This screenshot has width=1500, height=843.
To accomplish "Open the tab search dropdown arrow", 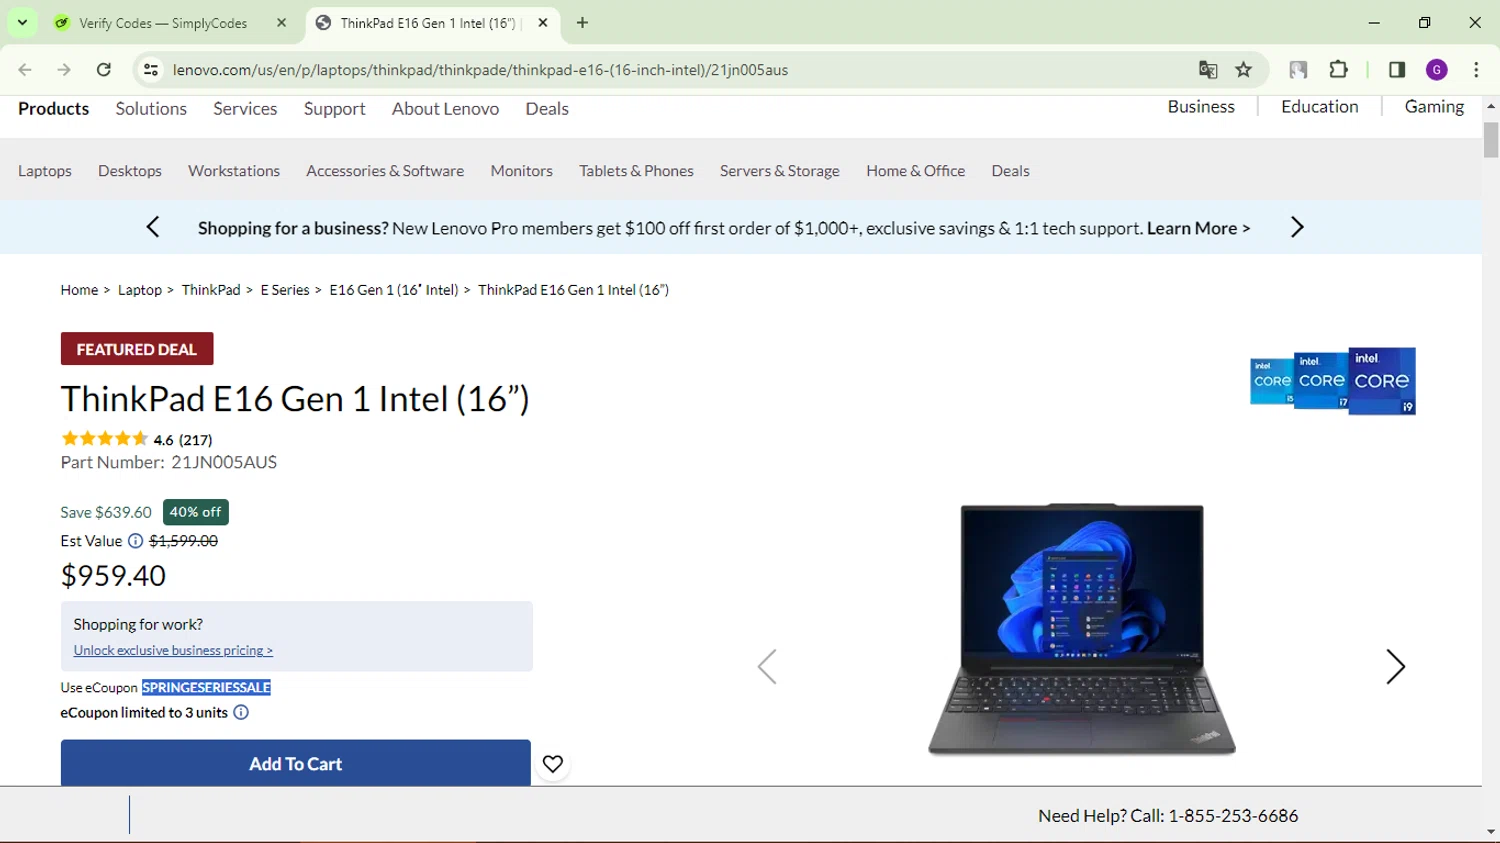I will pyautogui.click(x=22, y=22).
